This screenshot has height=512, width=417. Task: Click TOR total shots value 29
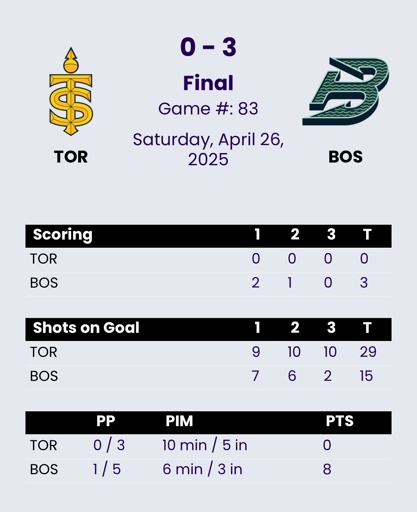tap(368, 352)
